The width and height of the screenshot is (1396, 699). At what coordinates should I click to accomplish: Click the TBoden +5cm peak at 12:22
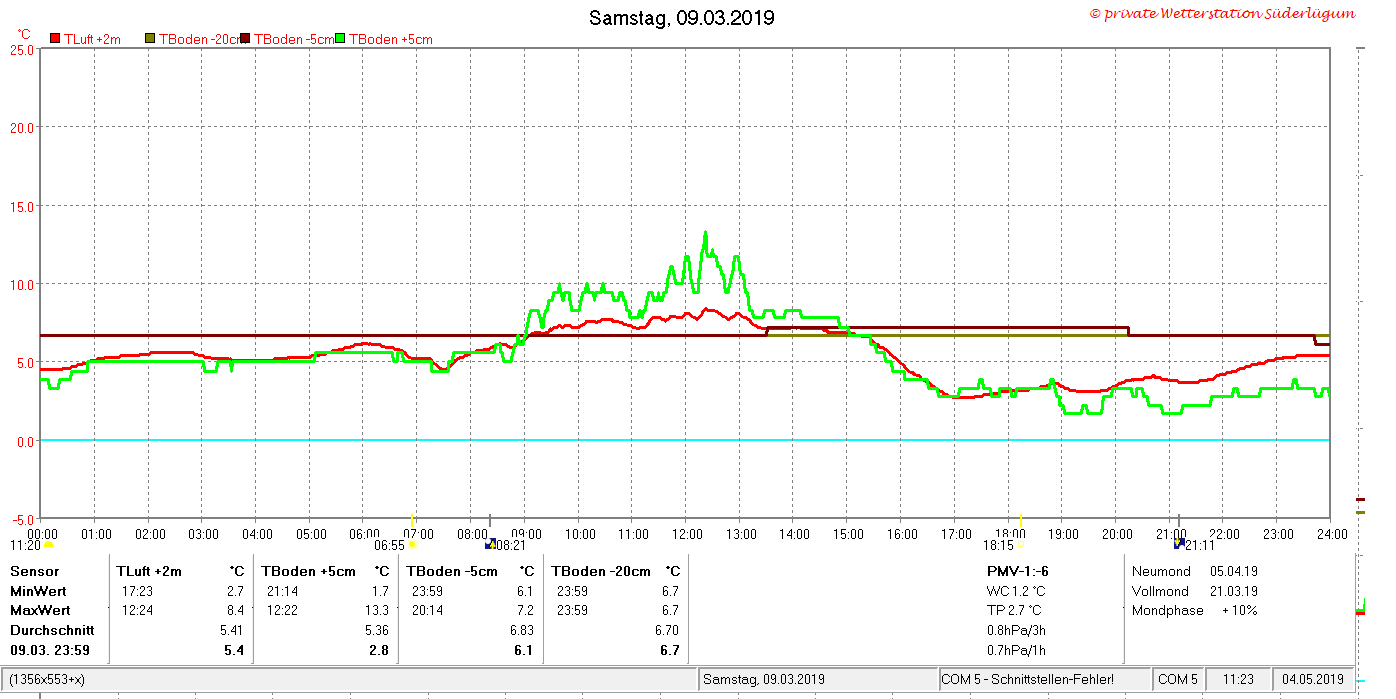(705, 235)
